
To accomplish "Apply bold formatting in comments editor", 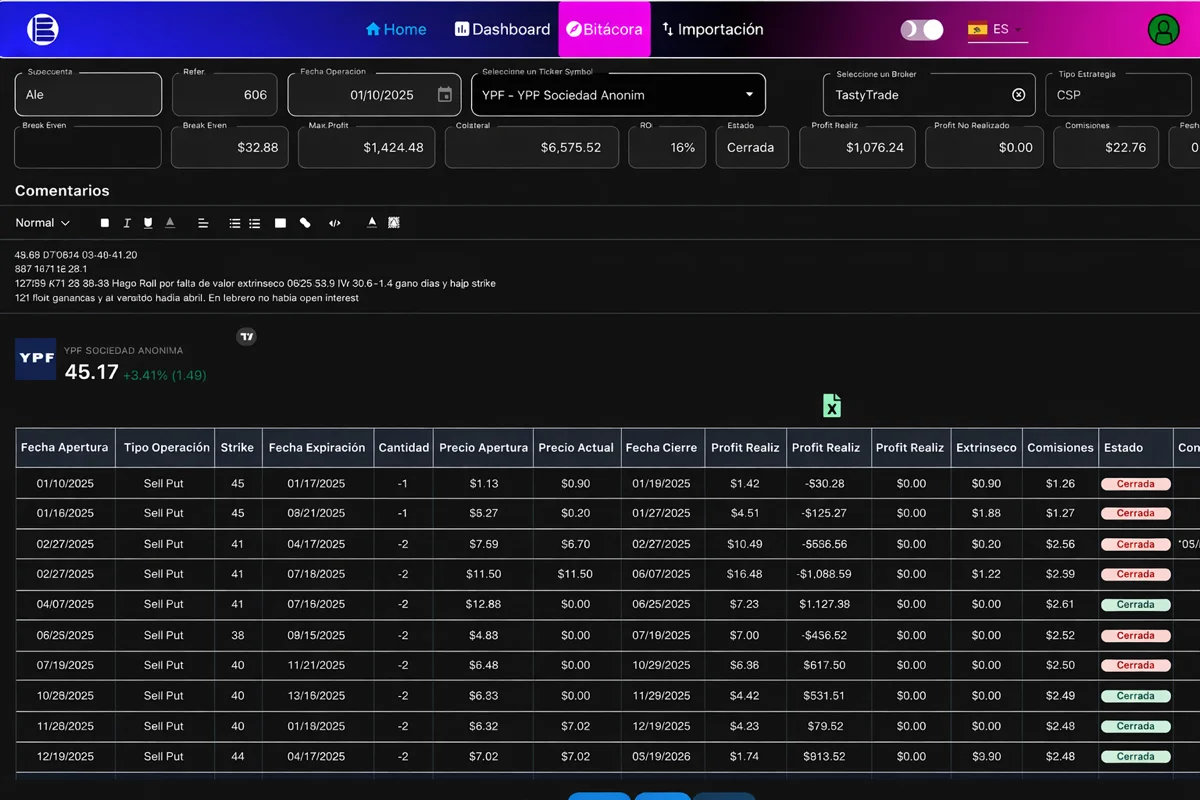I will [x=105, y=223].
